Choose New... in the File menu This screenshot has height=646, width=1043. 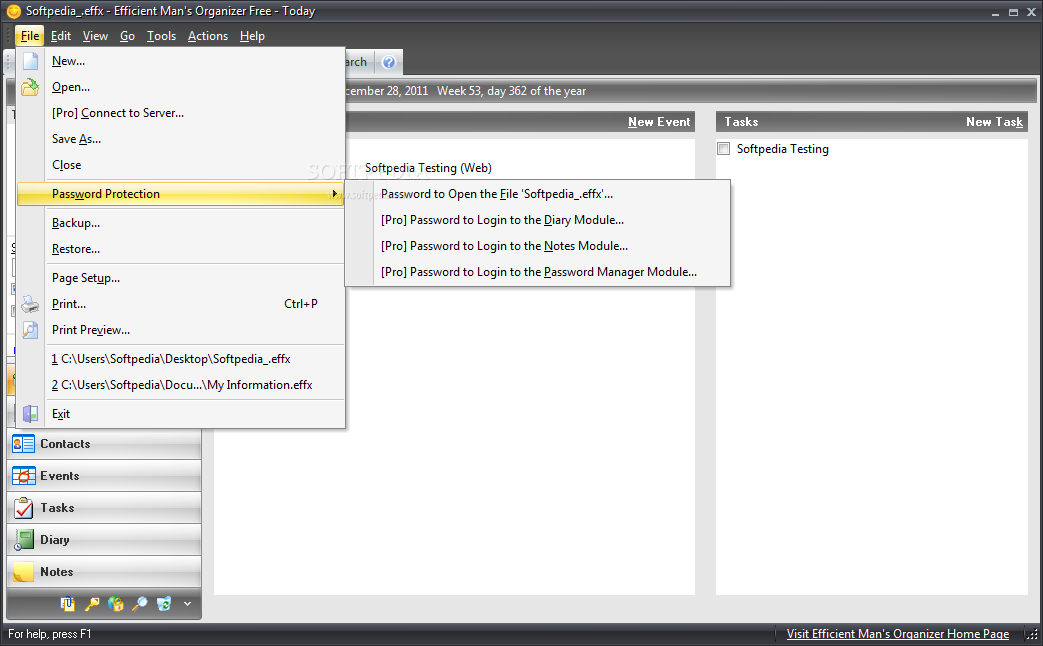point(181,61)
